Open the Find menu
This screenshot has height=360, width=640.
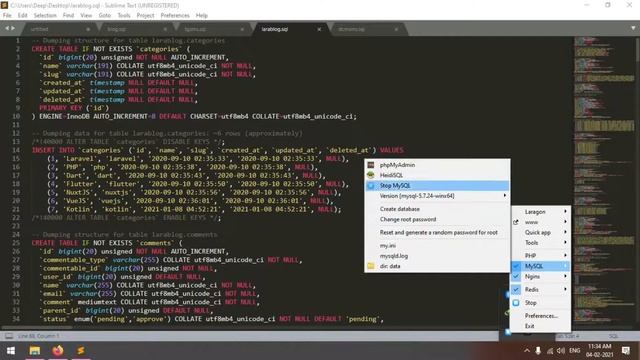pos(68,16)
